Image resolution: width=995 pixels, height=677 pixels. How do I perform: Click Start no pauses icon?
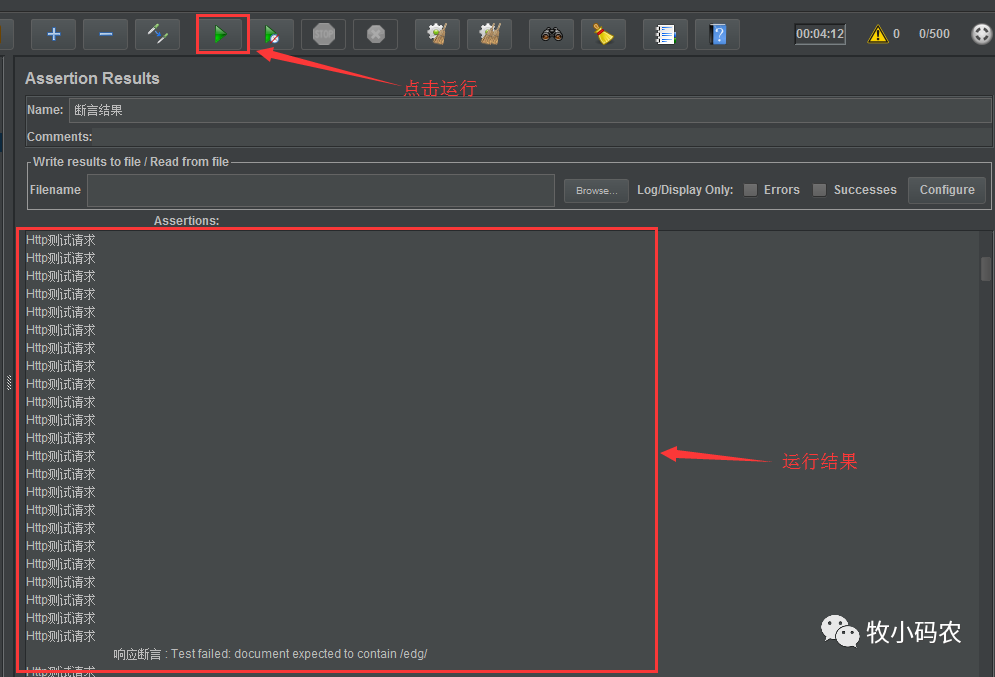click(x=272, y=34)
